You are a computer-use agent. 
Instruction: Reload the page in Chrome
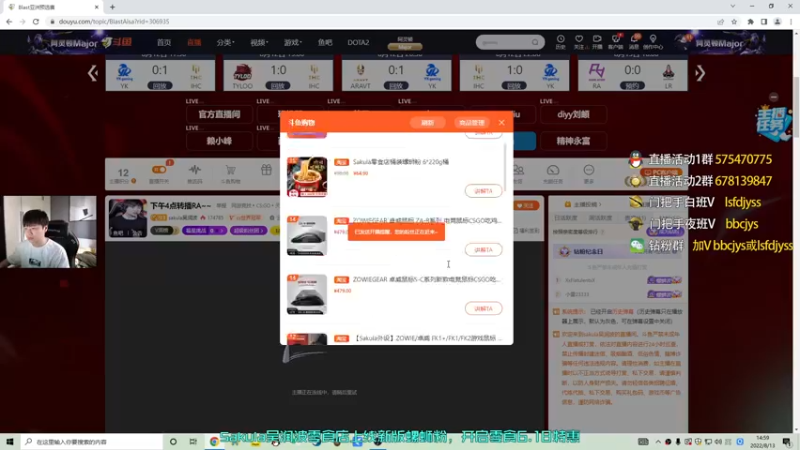pos(36,21)
